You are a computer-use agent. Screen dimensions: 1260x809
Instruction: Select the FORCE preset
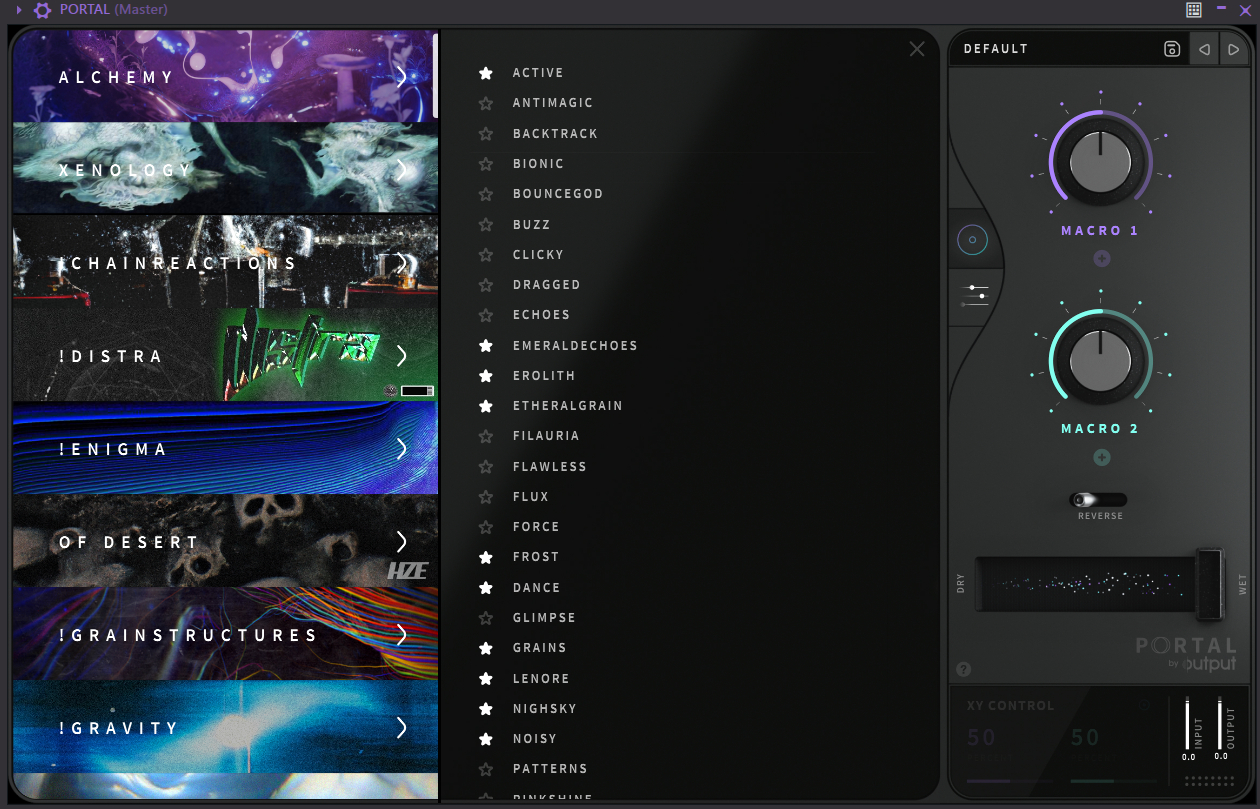tap(536, 526)
